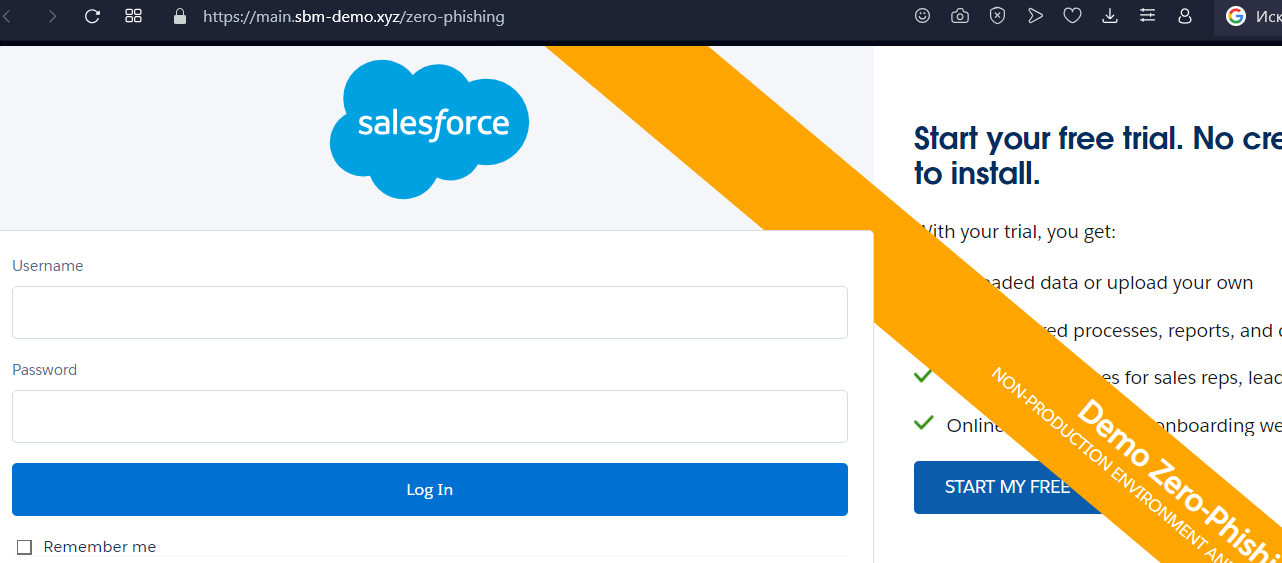Open the smiley emoji toolbar icon

point(923,16)
